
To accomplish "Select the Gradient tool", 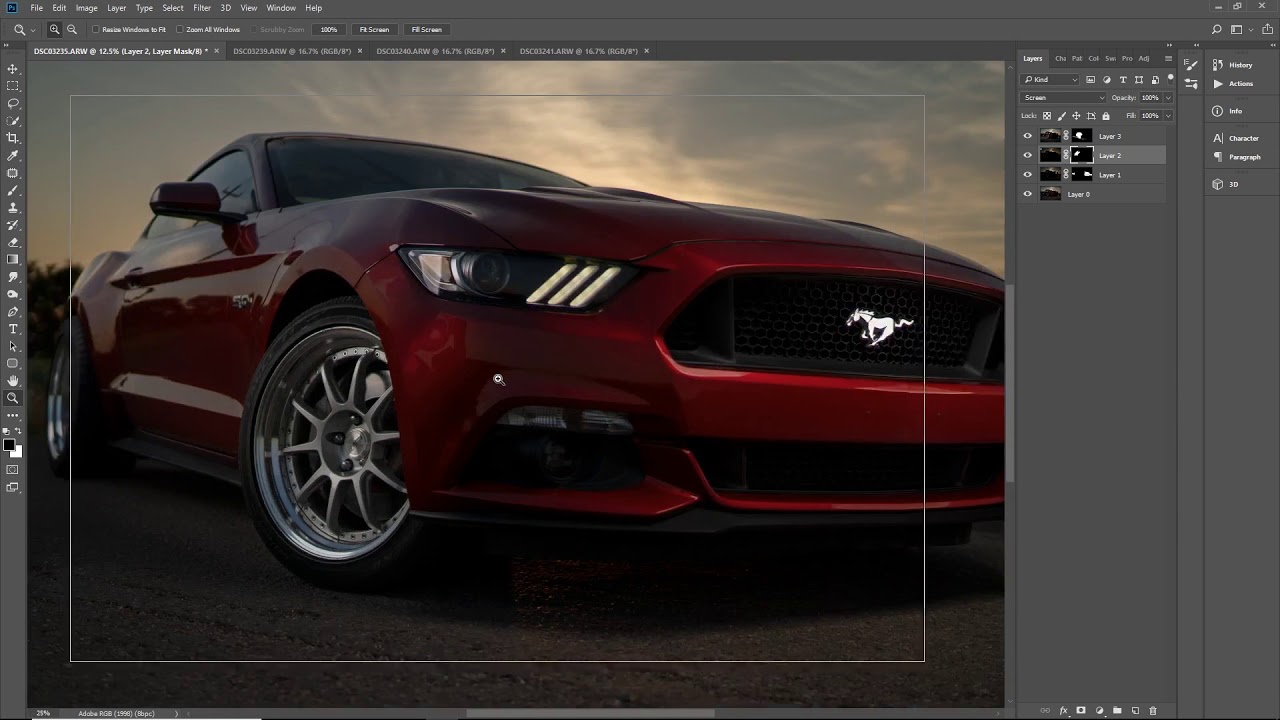I will [13, 259].
